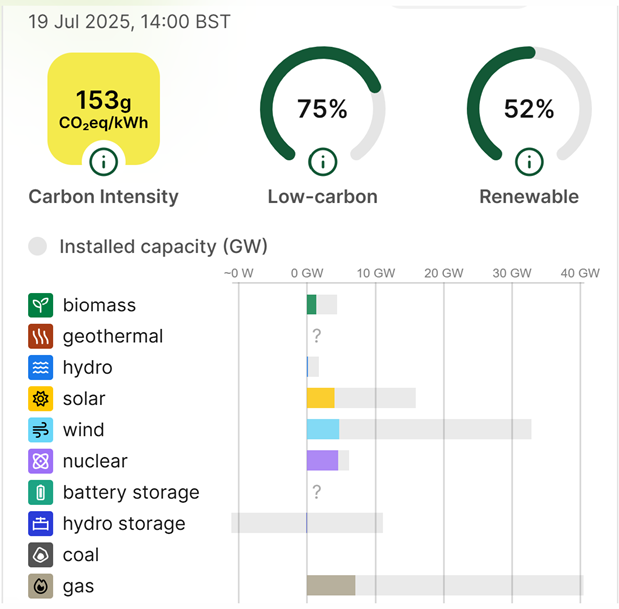The width and height of the screenshot is (619, 609).
Task: Open Renewable percentage info icon
Action: [529, 162]
